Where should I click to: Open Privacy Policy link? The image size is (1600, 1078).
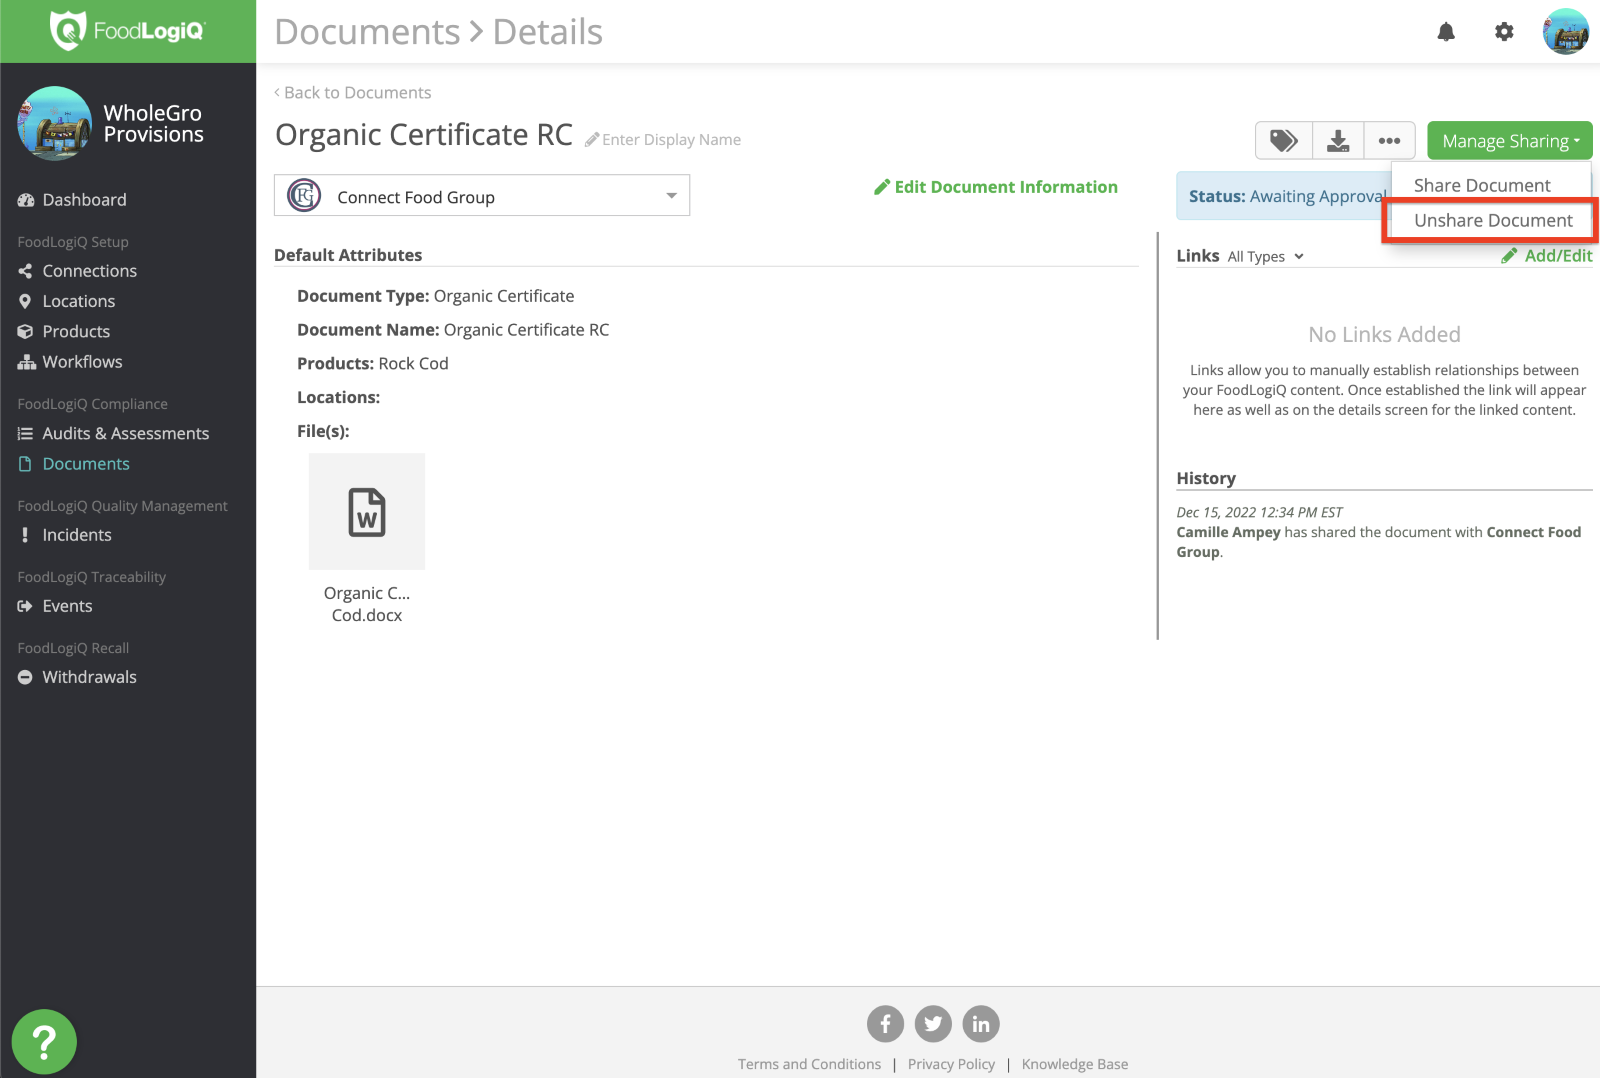(x=951, y=1064)
